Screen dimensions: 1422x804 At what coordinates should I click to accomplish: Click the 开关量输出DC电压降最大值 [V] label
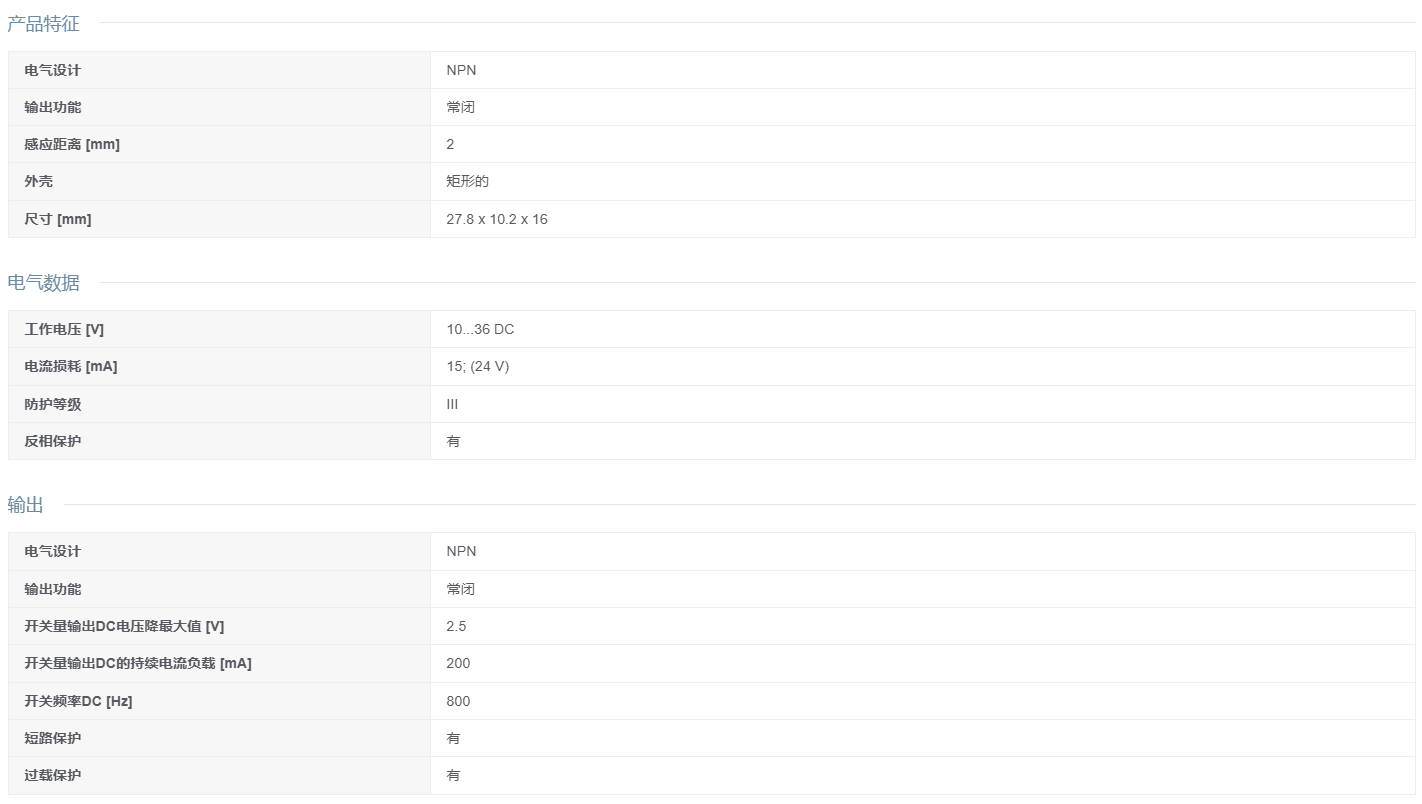pos(124,626)
